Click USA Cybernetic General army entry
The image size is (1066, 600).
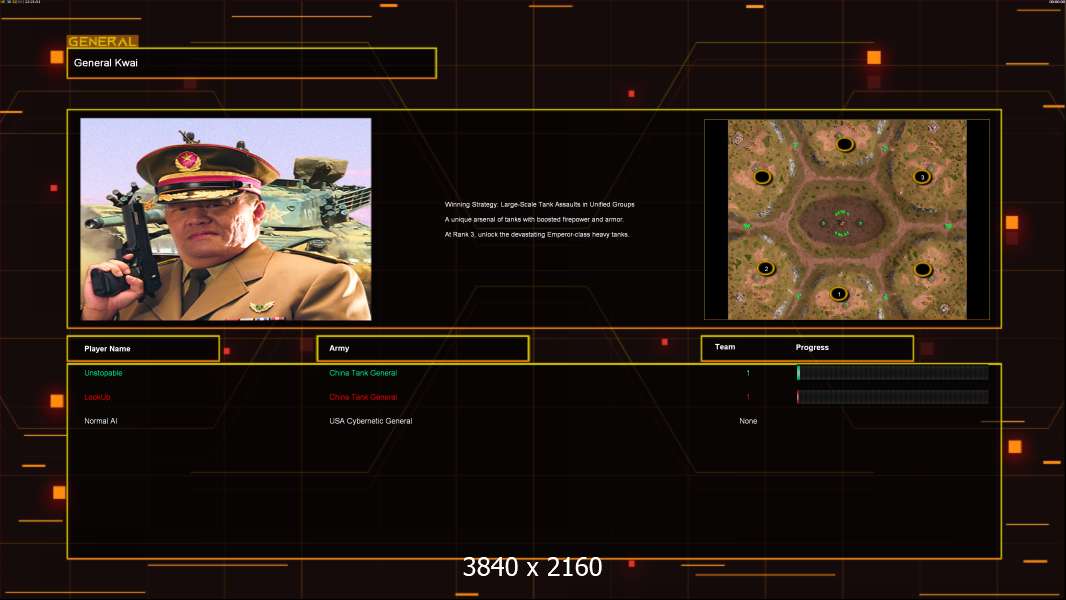click(x=370, y=421)
